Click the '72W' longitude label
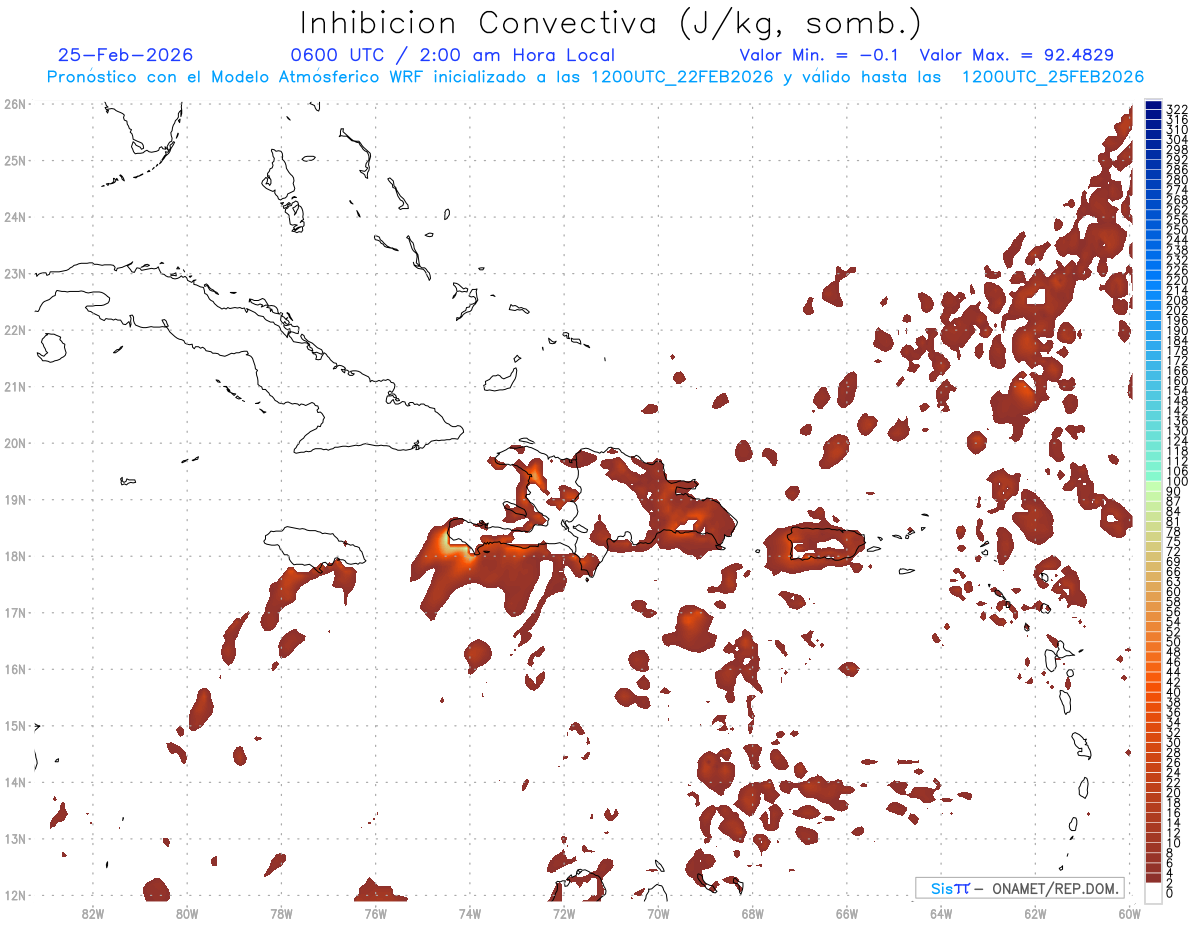1200x927 pixels. (x=564, y=914)
